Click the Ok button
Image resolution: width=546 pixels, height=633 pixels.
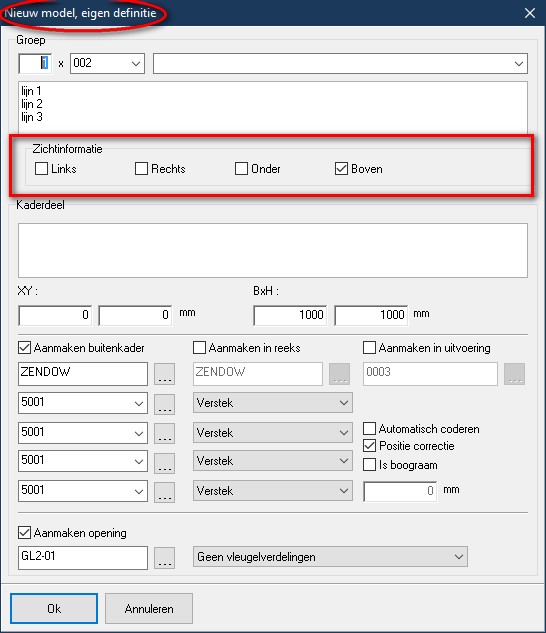pyautogui.click(x=54, y=608)
